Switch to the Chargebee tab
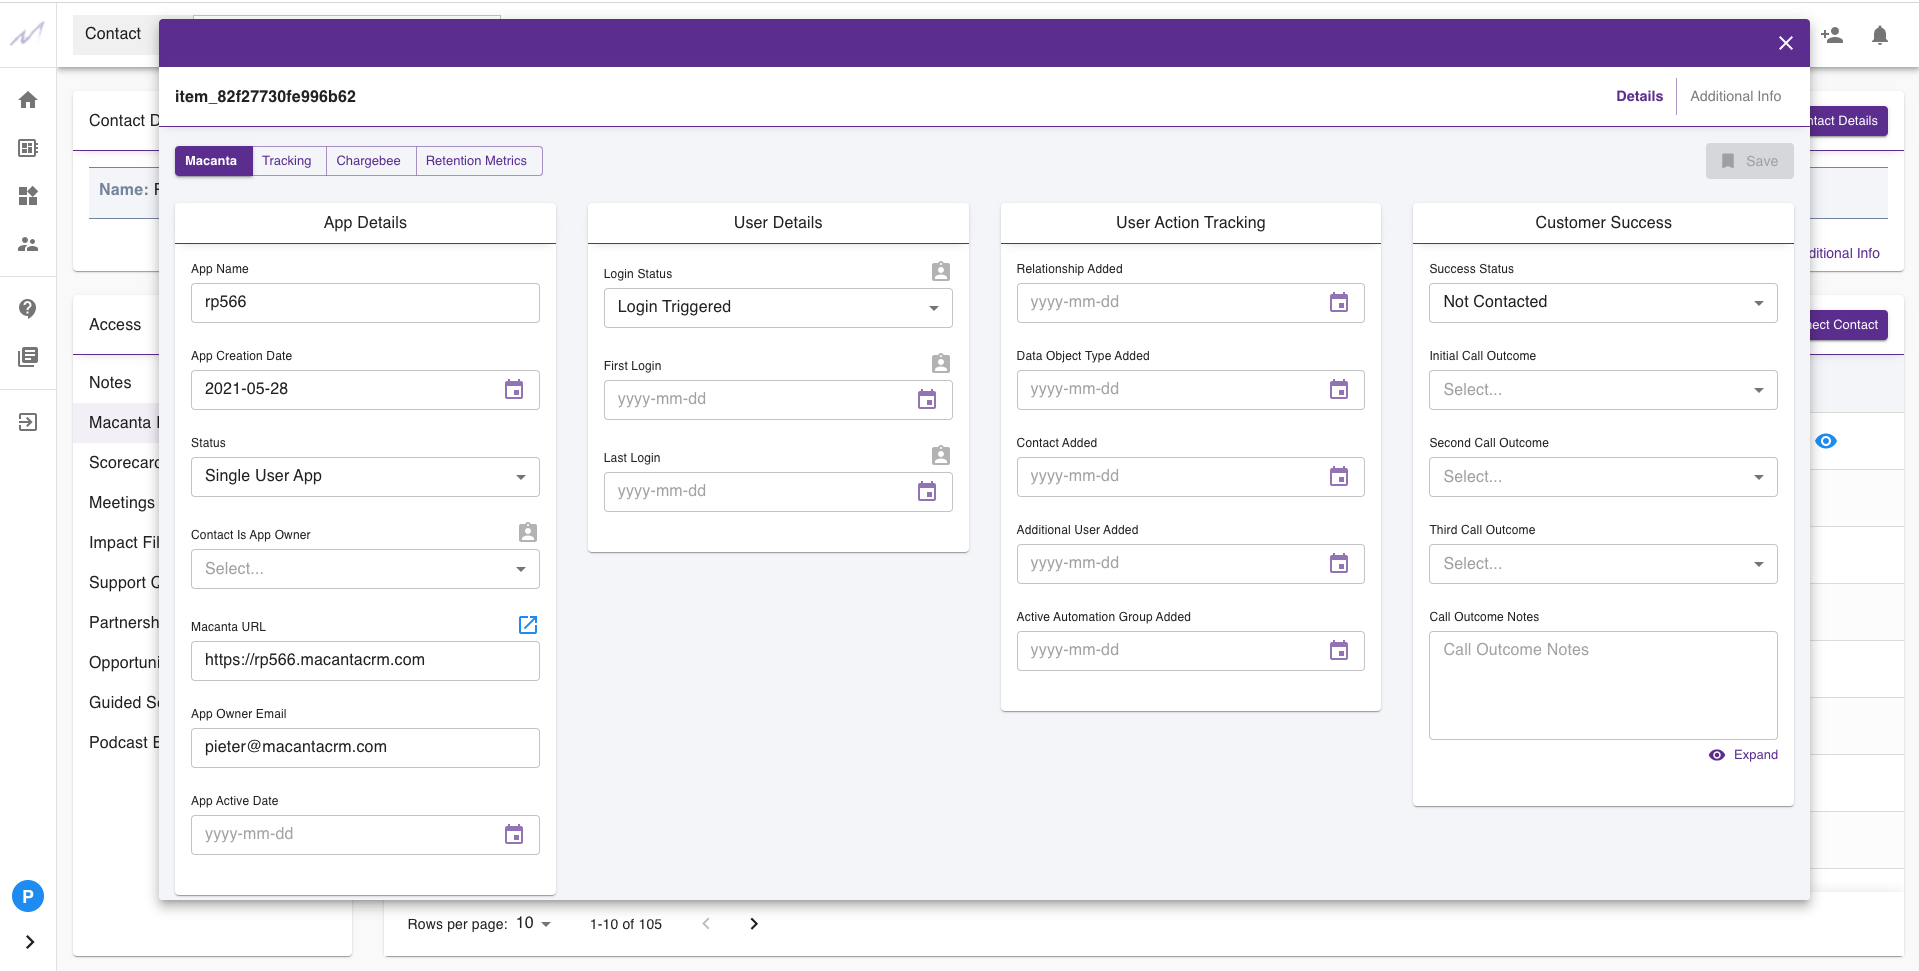This screenshot has width=1919, height=971. pyautogui.click(x=368, y=161)
